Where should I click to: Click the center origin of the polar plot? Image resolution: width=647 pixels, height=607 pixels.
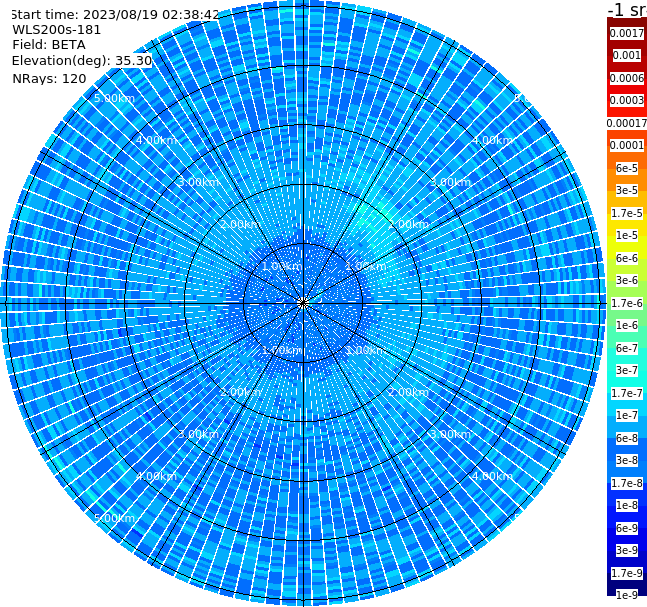[x=303, y=303]
